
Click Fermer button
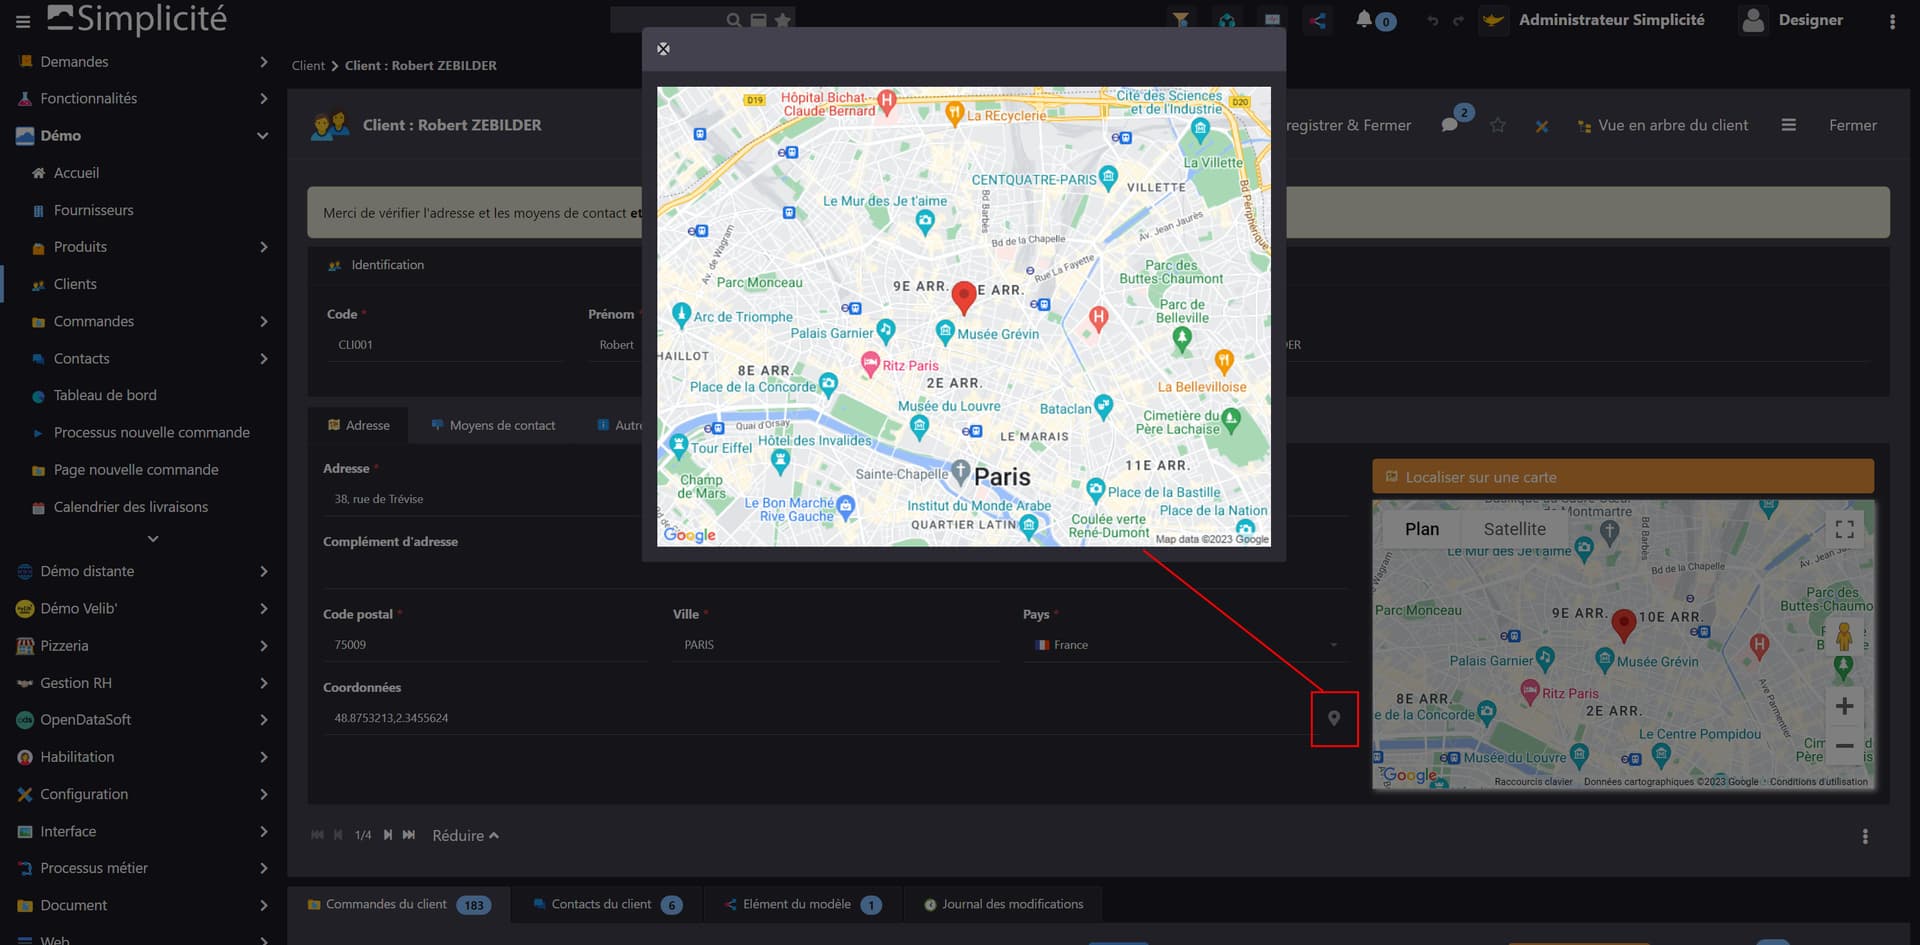coord(1853,125)
